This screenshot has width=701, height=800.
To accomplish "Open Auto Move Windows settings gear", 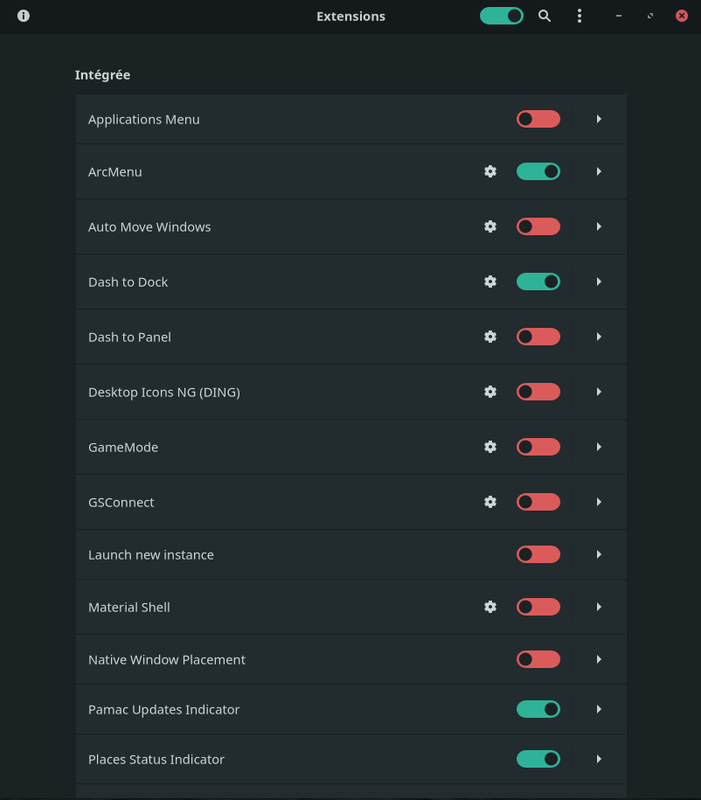I will [490, 227].
